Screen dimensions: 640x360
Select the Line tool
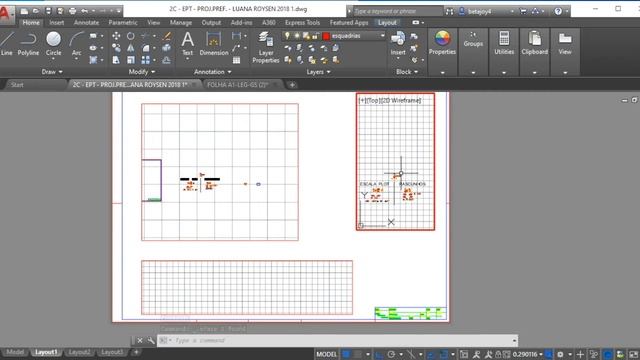click(x=7, y=43)
